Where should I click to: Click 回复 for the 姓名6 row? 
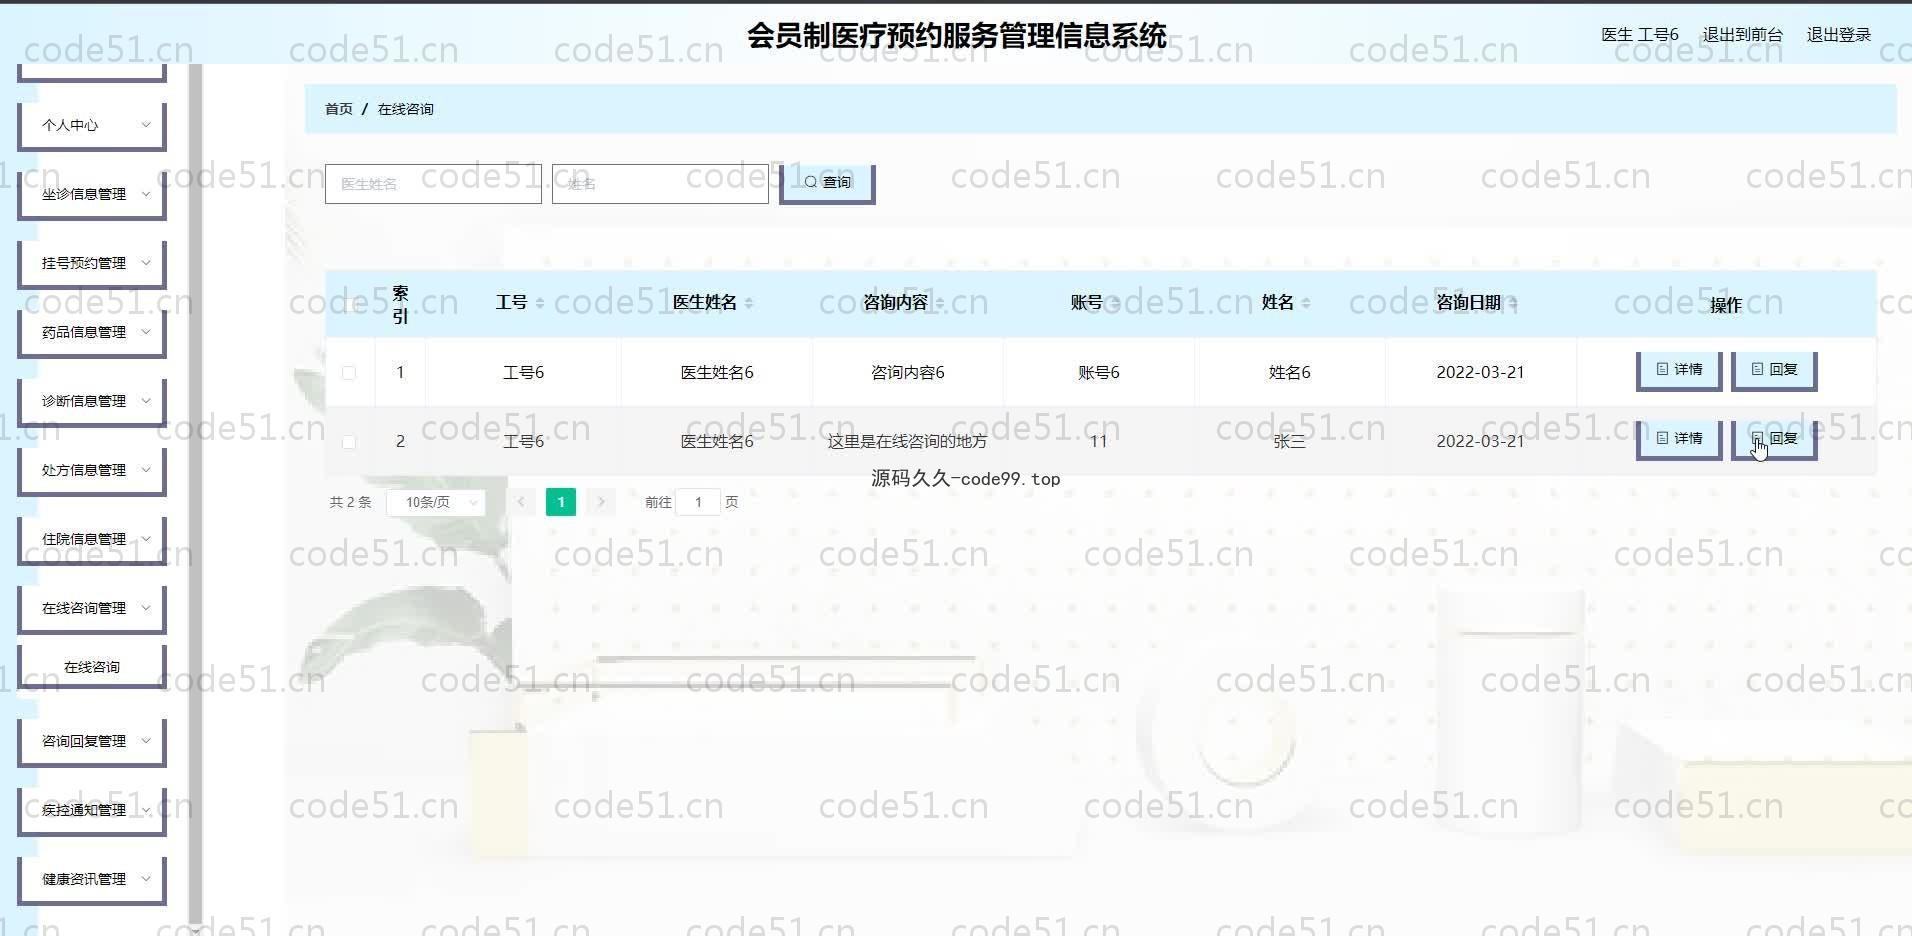(1774, 370)
